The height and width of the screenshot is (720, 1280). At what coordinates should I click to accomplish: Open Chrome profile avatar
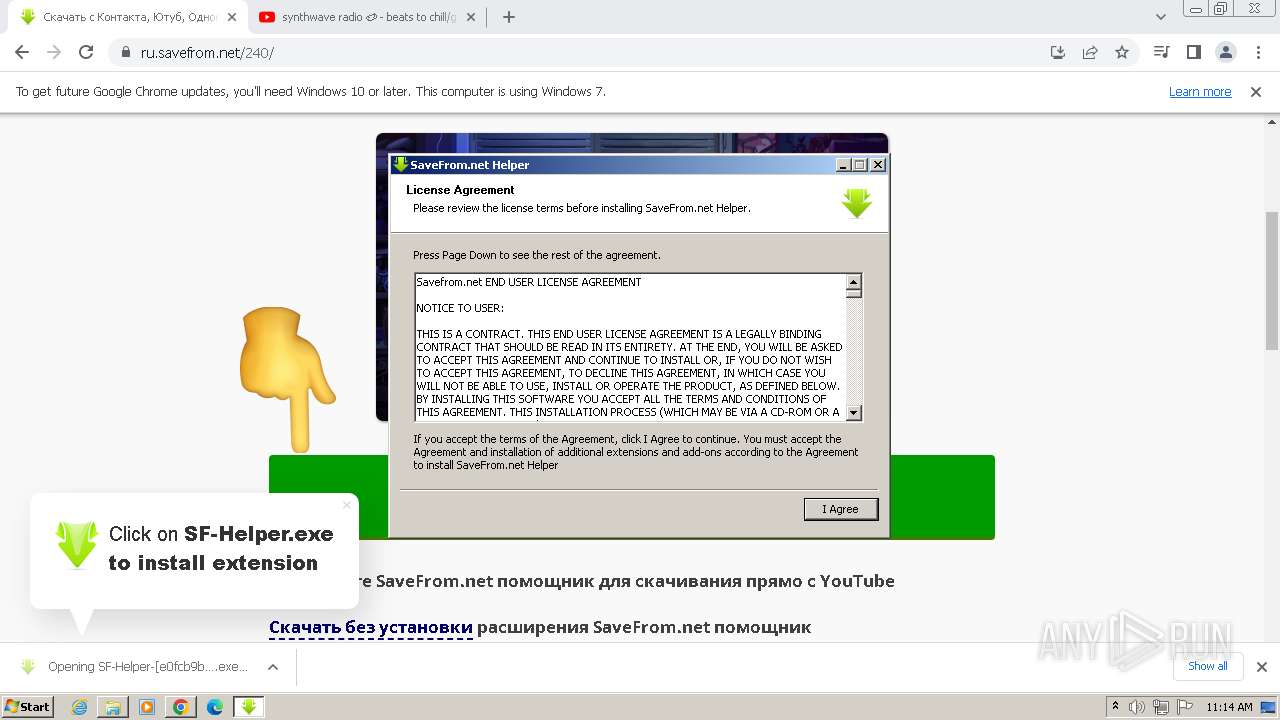point(1225,53)
